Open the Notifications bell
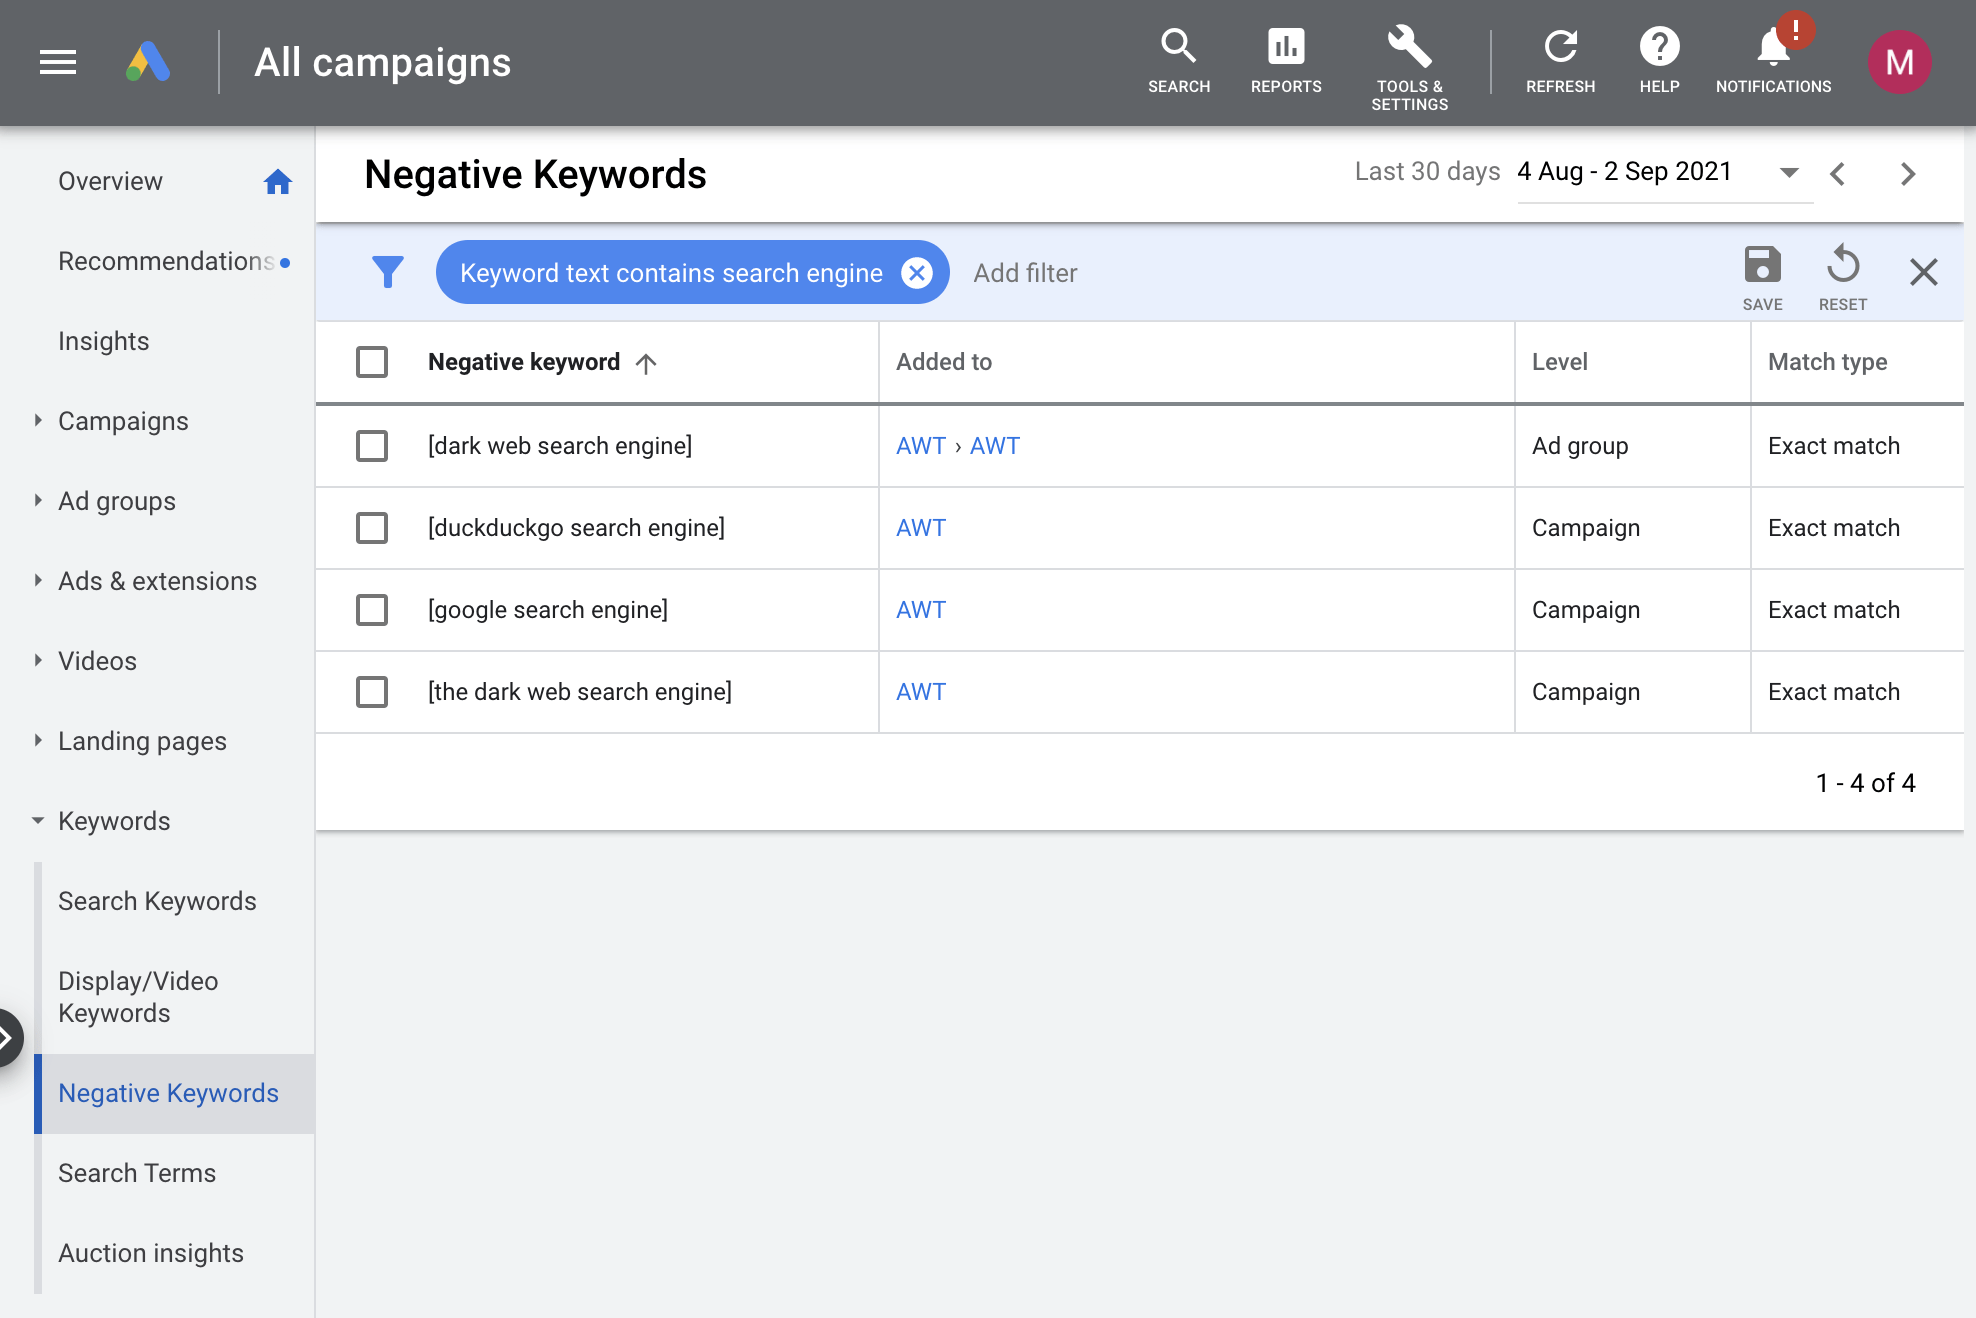 (x=1773, y=47)
